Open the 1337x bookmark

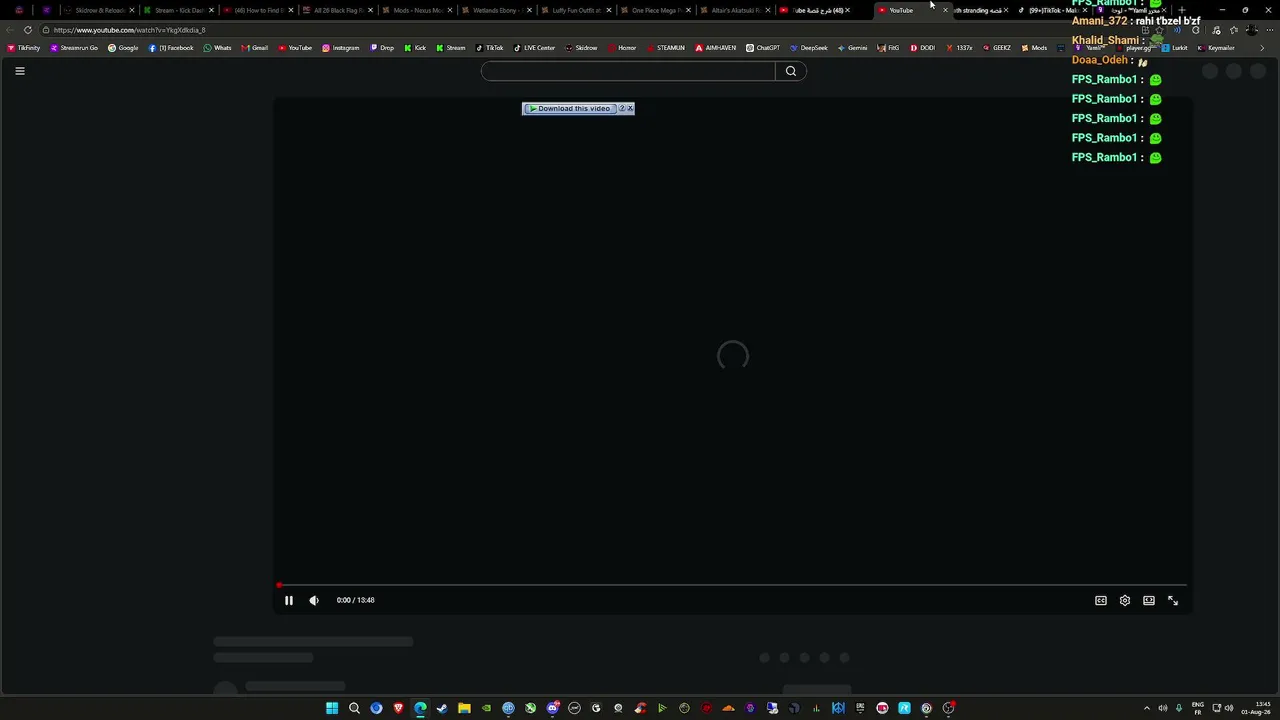point(958,48)
